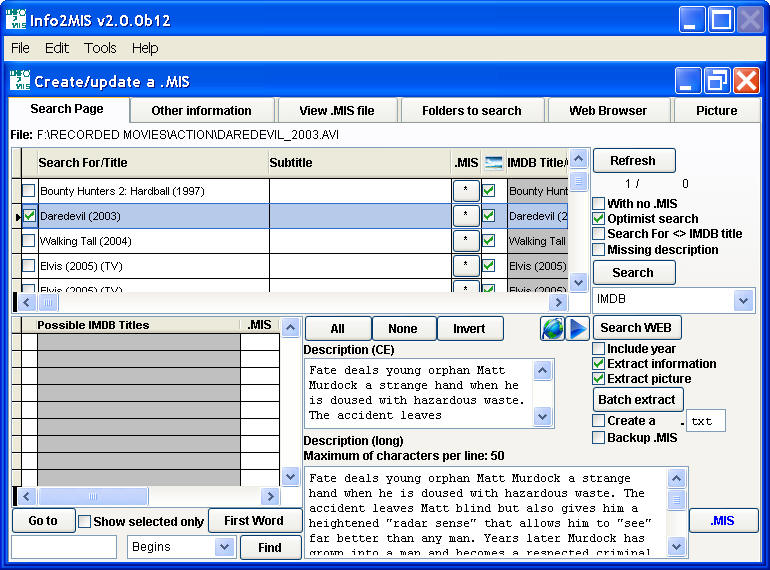Click Possible IMDB Titles horizontal scrollbar thumb
Viewport: 770px width, 570px height.
(x=93, y=496)
